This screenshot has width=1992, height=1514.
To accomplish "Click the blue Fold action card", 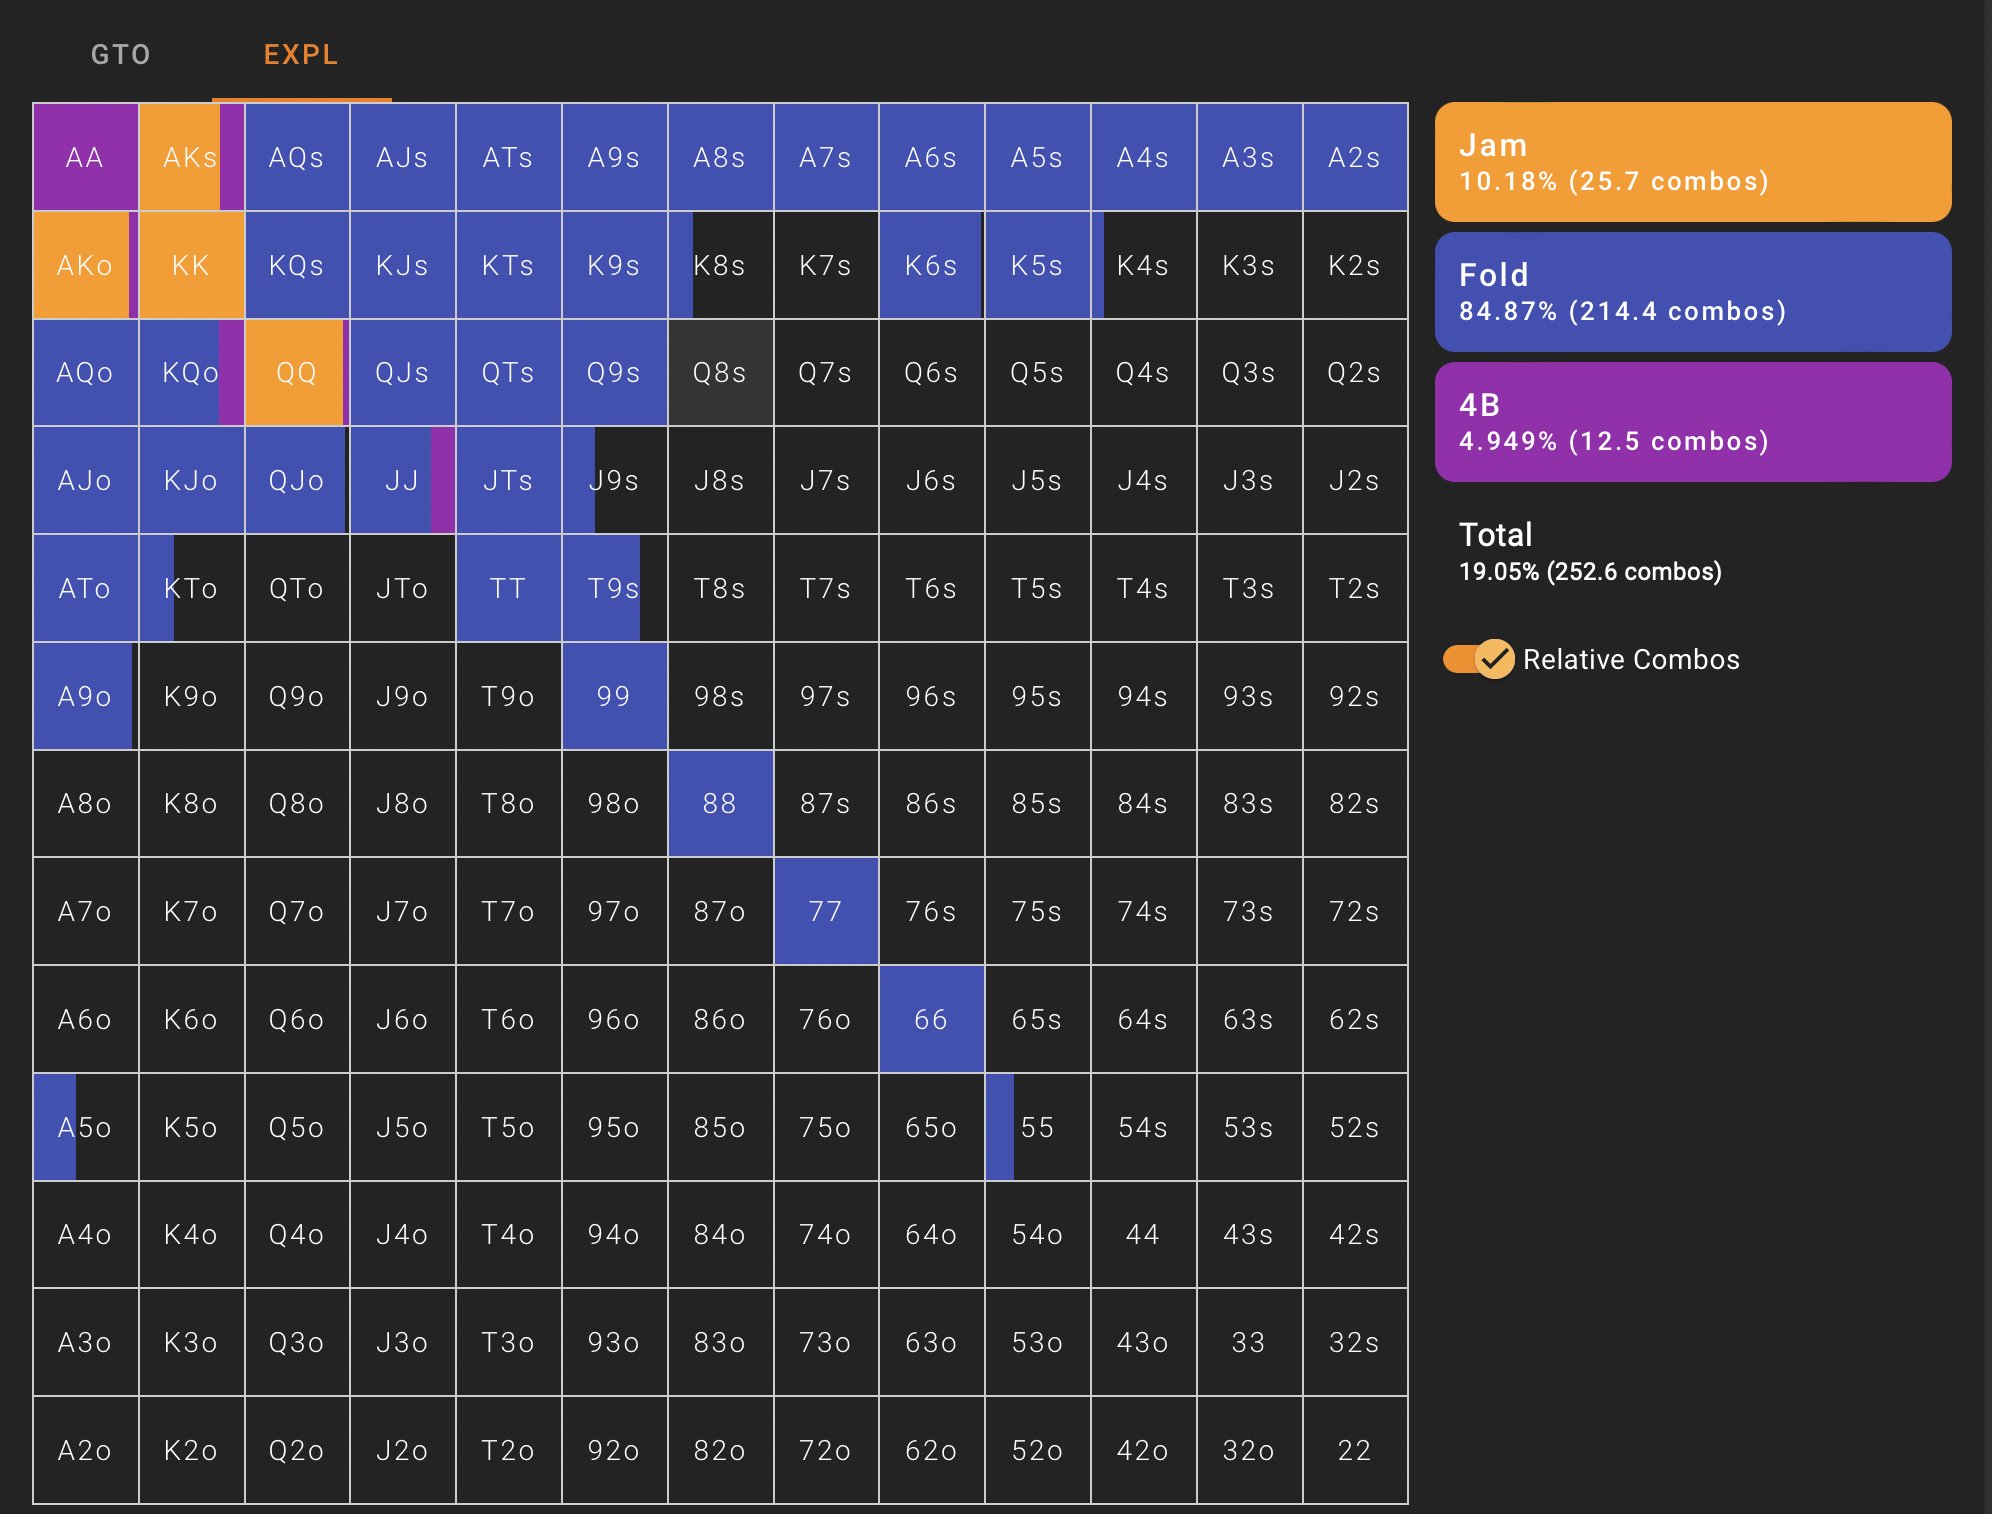I will click(1692, 292).
